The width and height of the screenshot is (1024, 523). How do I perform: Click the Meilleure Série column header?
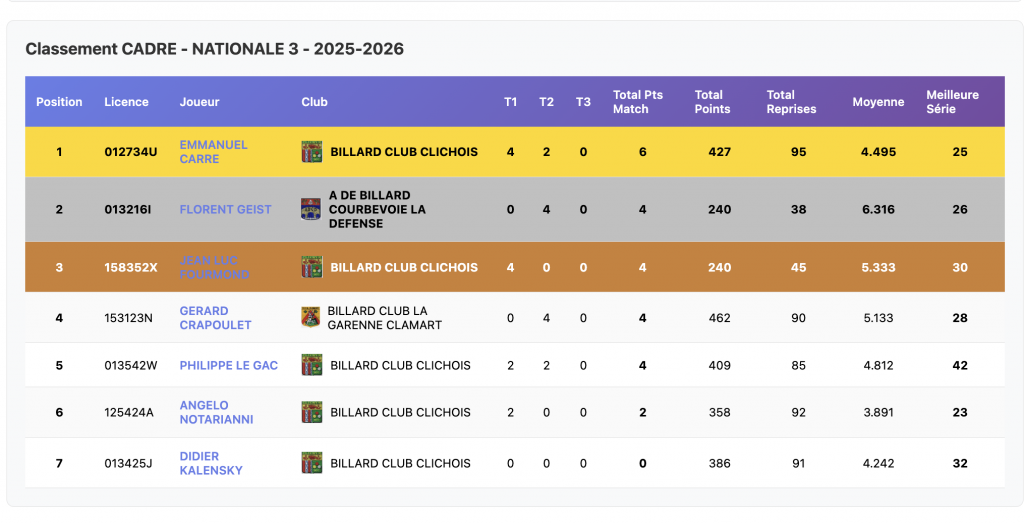[952, 102]
